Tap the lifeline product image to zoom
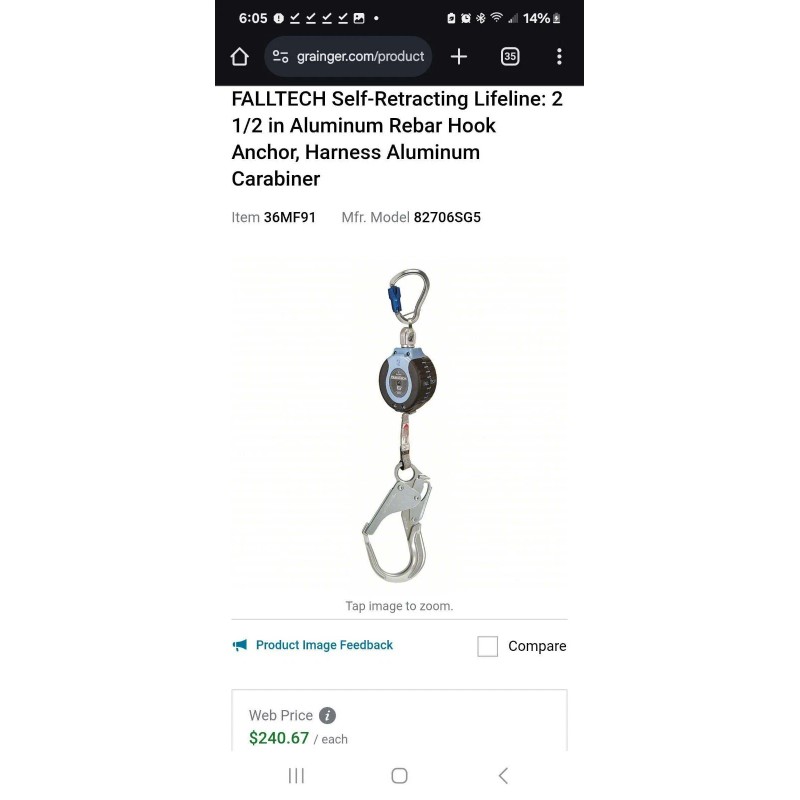Screen dimensions: 800x800 pos(399,425)
